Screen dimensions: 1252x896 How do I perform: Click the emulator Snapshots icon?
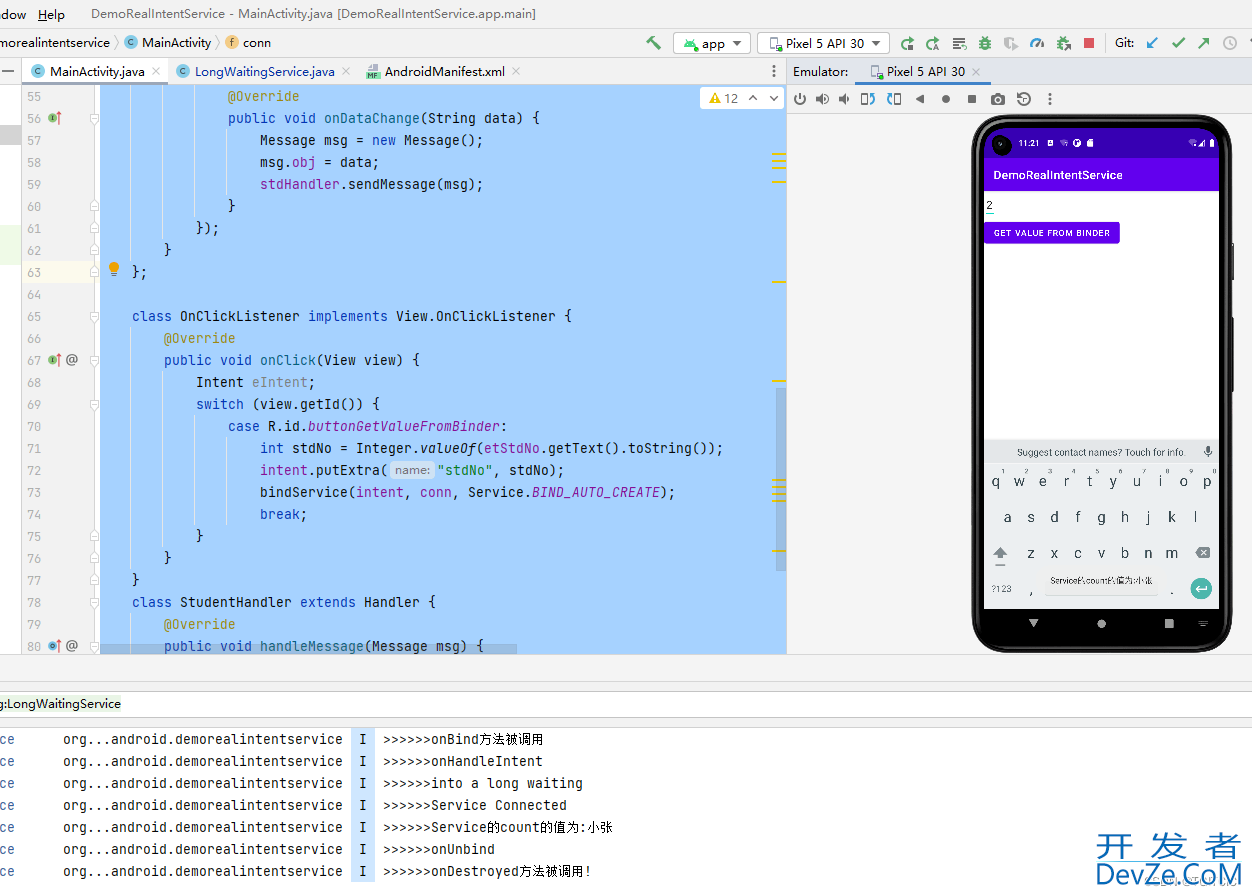[x=1024, y=99]
